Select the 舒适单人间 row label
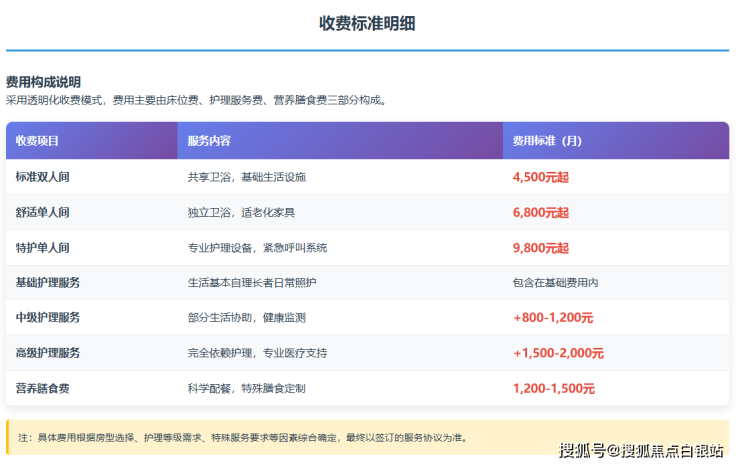This screenshot has height=467, width=740. (x=43, y=212)
